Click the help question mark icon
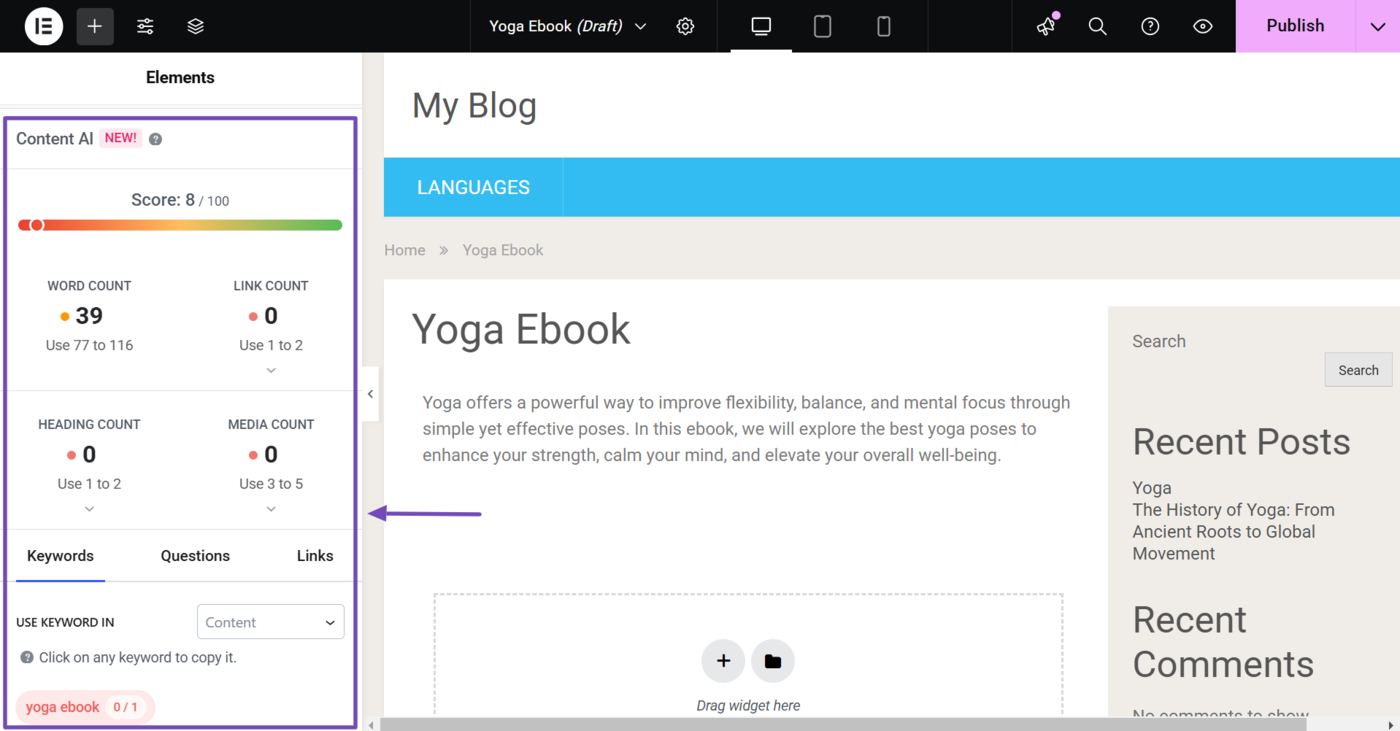 1150,26
